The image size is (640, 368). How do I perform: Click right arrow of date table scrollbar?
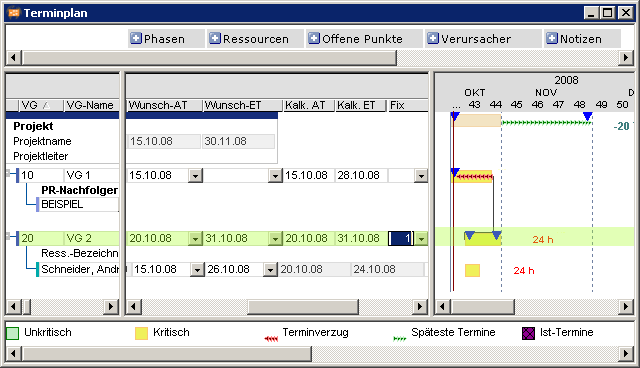[x=420, y=306]
